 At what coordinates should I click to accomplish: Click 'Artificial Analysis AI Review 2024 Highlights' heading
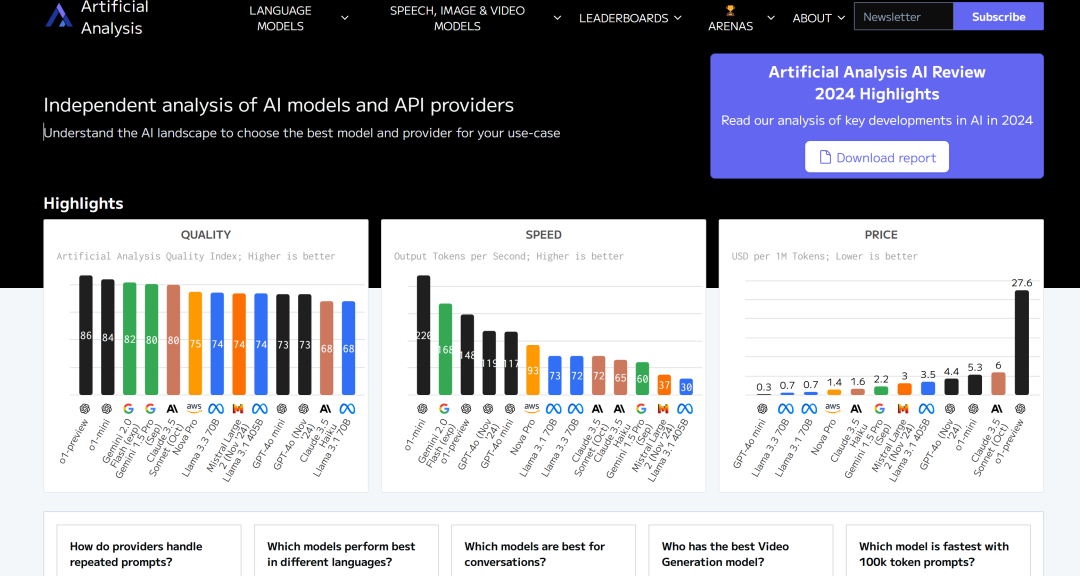point(877,83)
